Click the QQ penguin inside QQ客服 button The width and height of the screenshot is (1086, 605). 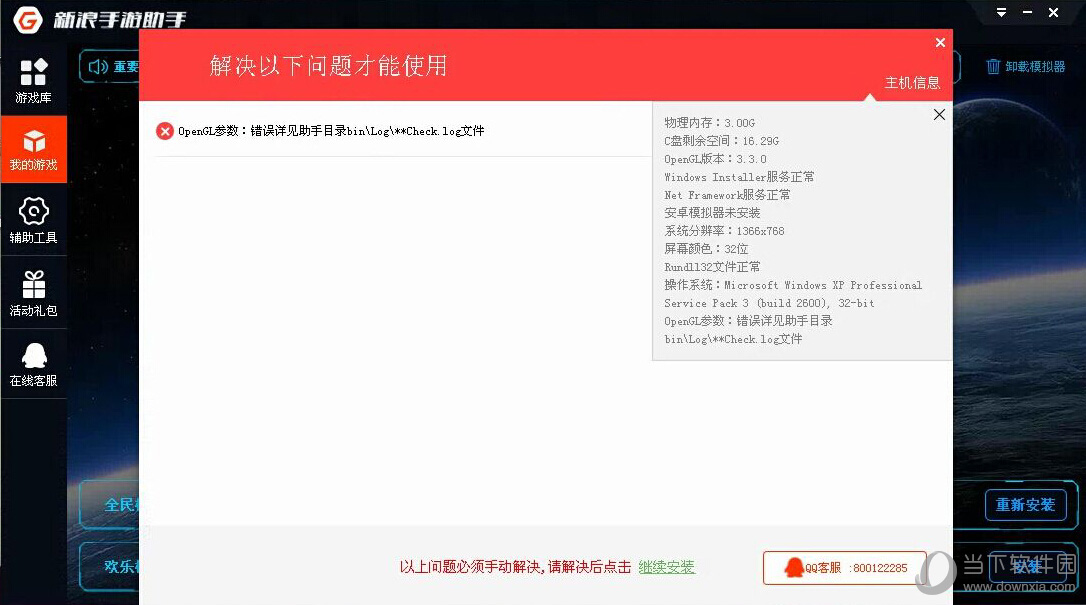(795, 567)
